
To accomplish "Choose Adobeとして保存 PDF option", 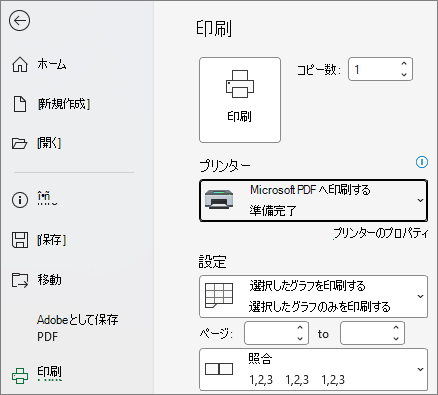I will (77, 328).
